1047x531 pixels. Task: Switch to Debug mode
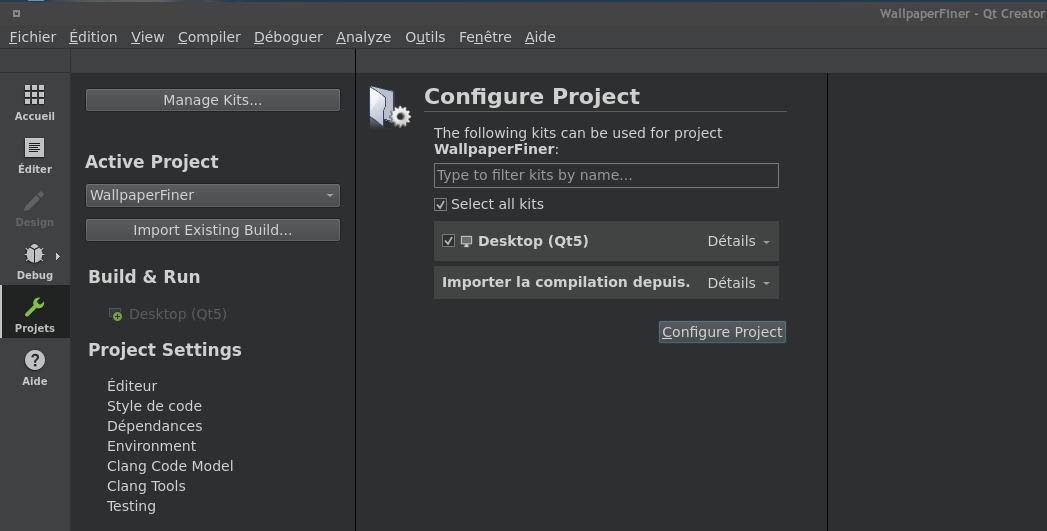click(35, 261)
